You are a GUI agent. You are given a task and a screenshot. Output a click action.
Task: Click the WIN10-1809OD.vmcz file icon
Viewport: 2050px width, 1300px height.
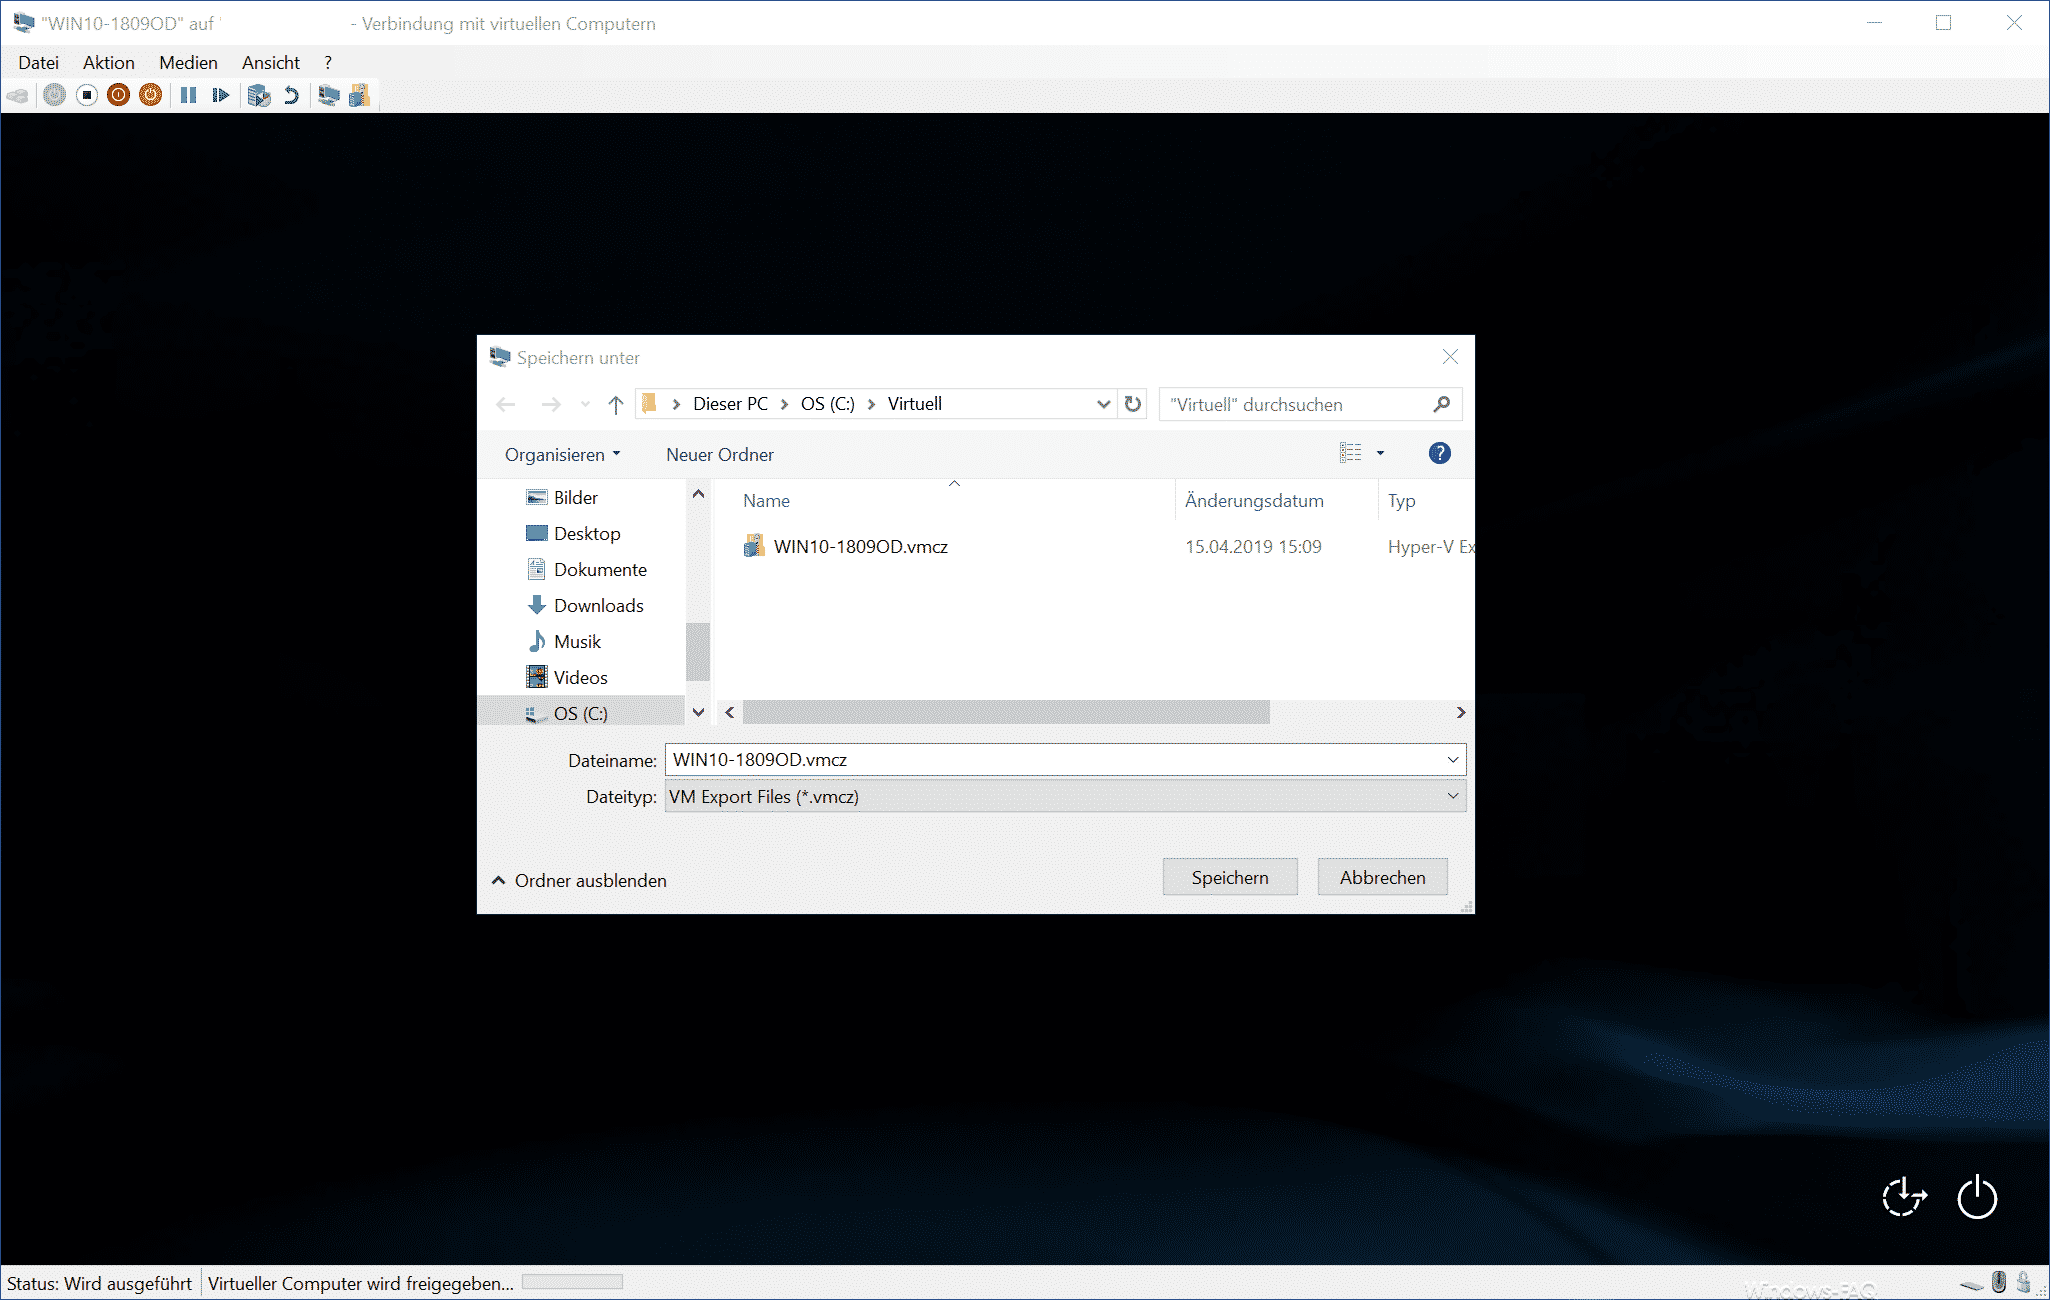click(754, 546)
